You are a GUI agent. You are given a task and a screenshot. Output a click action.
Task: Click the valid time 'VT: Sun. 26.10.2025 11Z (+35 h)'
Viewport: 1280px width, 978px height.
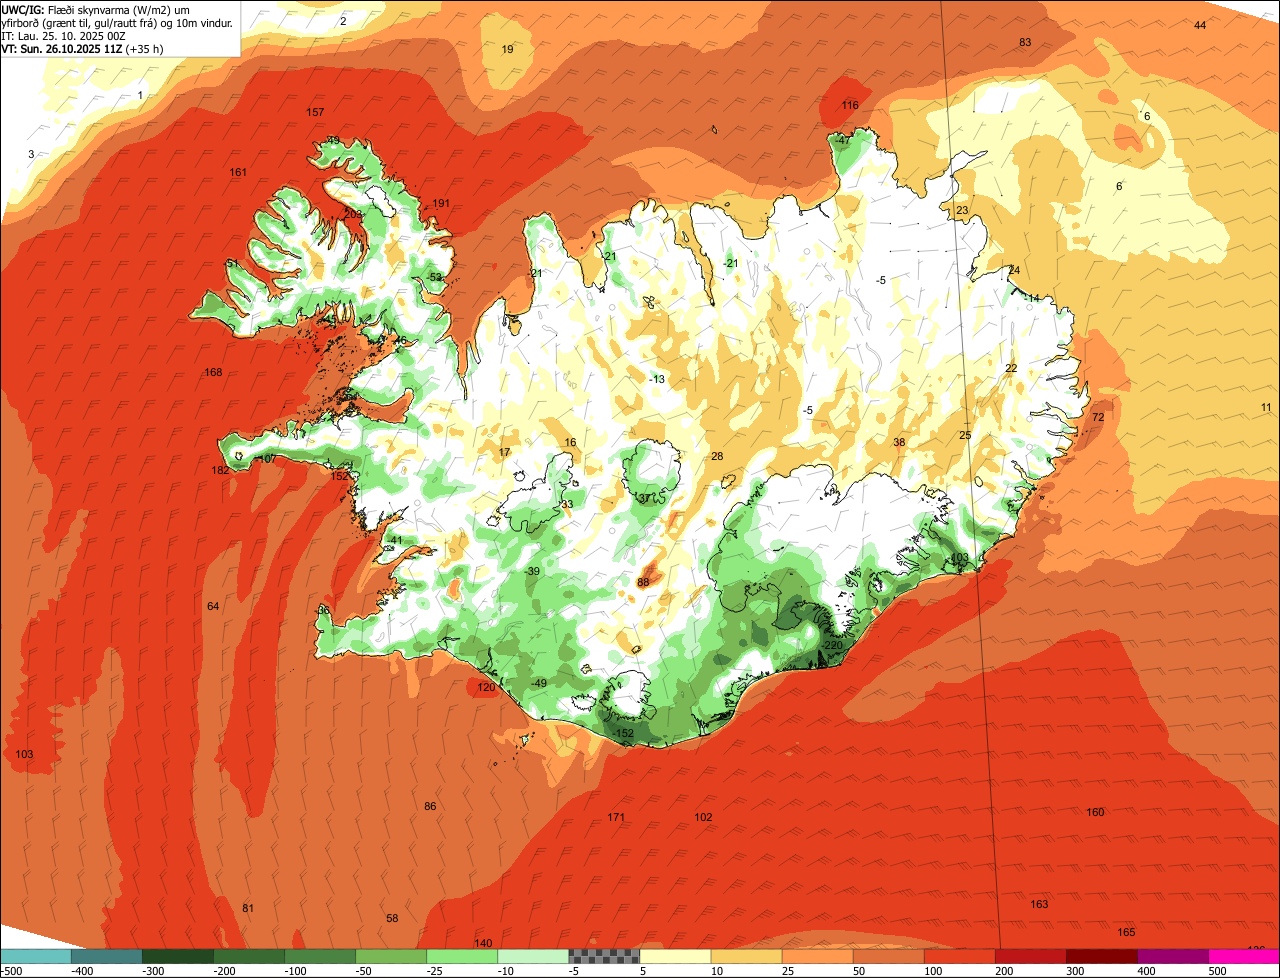pos(82,48)
